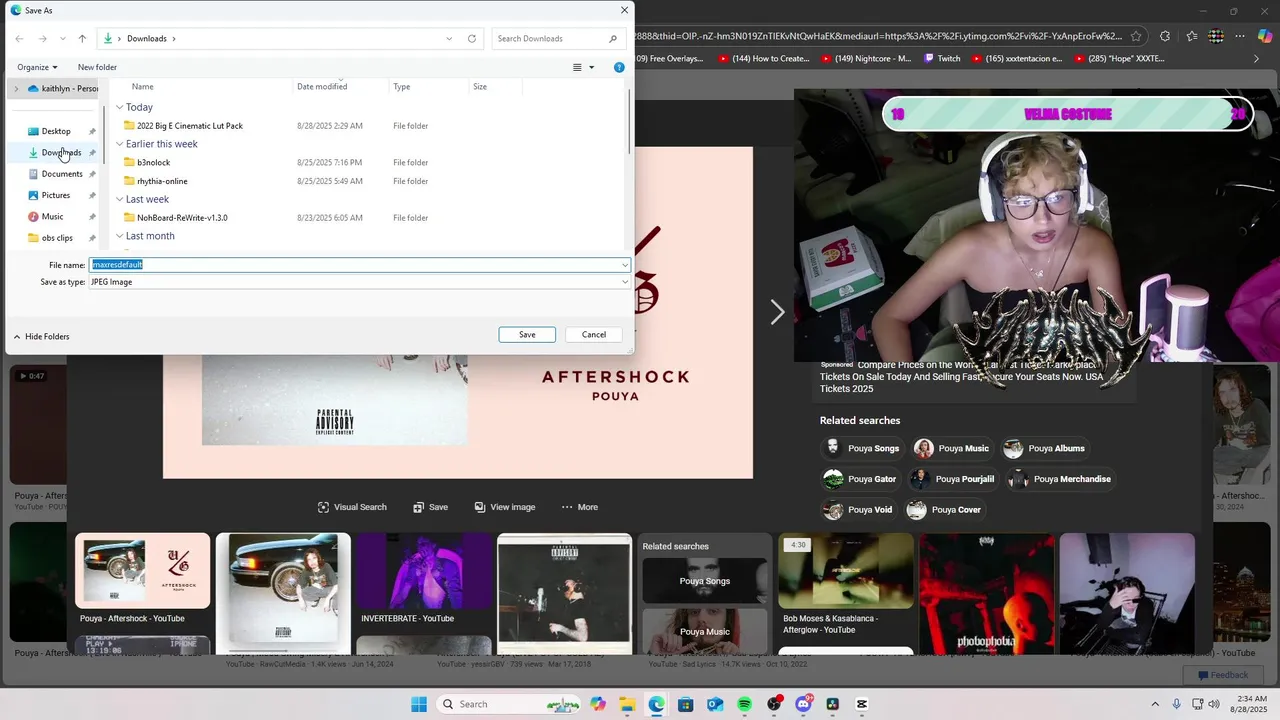The width and height of the screenshot is (1280, 720).
Task: Select the NohBoard-ReWrite-v1.3.0 folder icon
Action: (x=129, y=217)
